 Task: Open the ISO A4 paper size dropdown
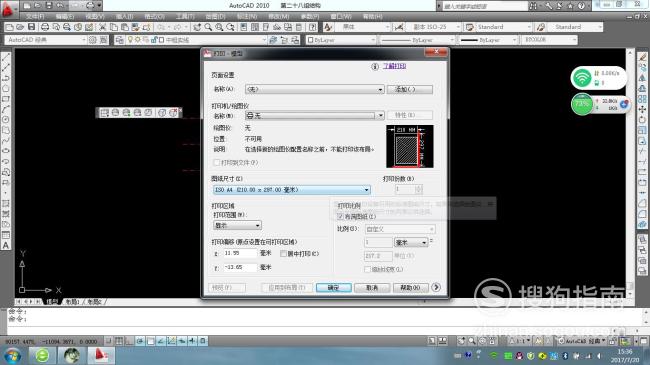point(291,190)
